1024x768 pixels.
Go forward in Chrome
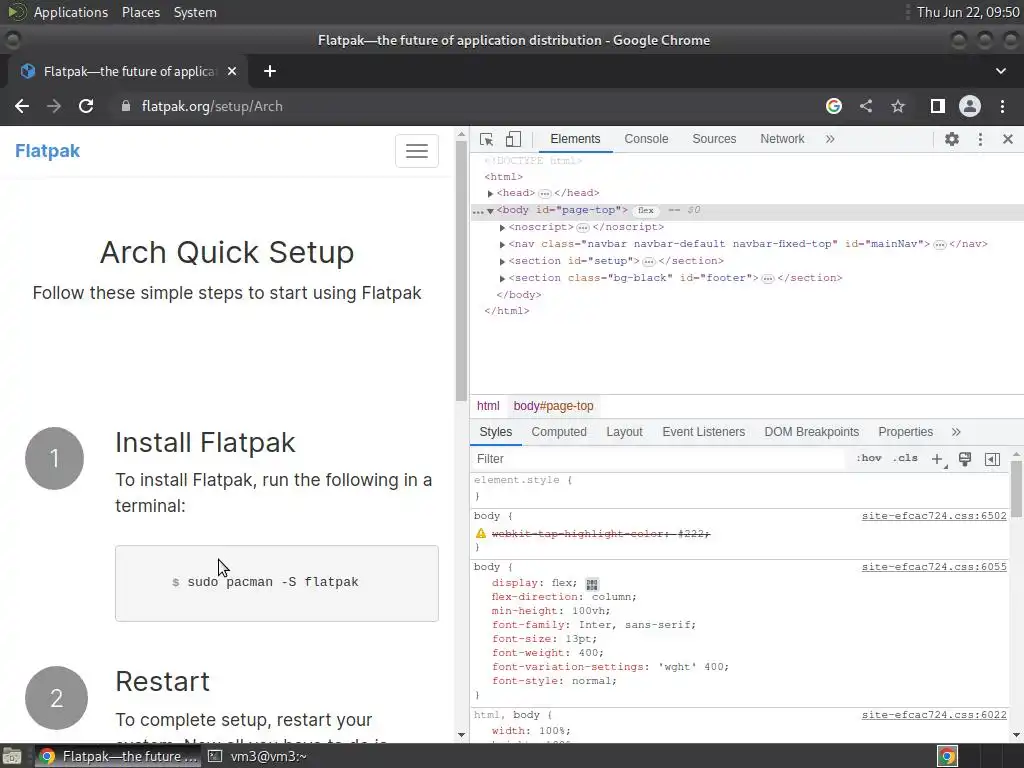[54, 106]
